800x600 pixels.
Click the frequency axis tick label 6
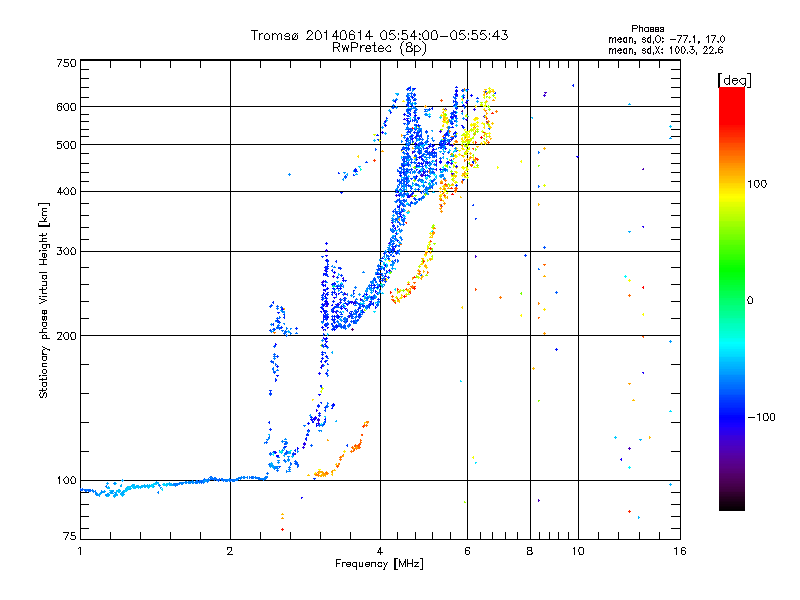(467, 551)
